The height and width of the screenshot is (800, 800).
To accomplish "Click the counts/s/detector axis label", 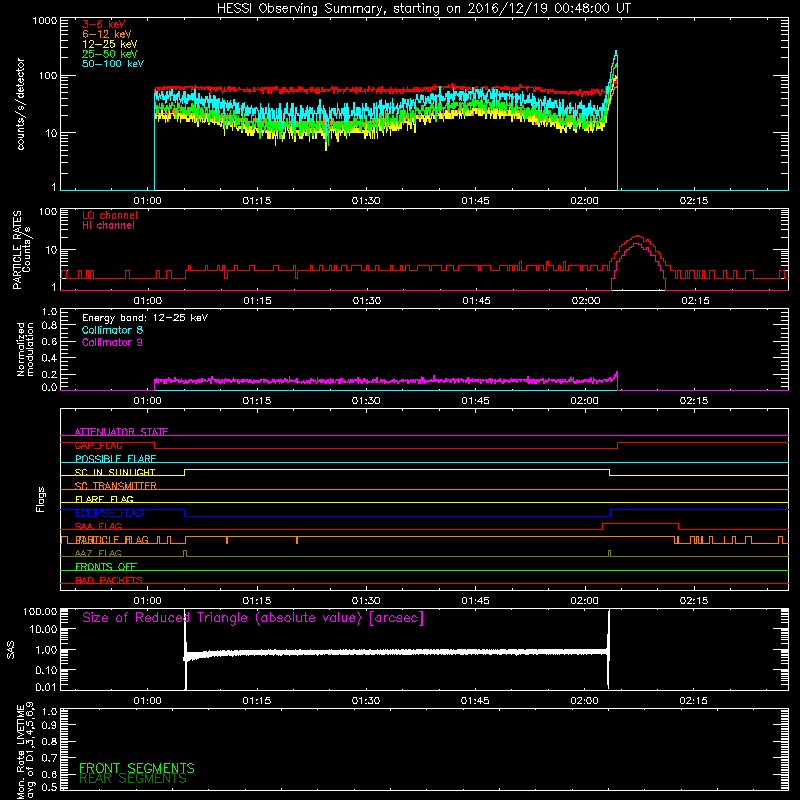I will [x=20, y=104].
